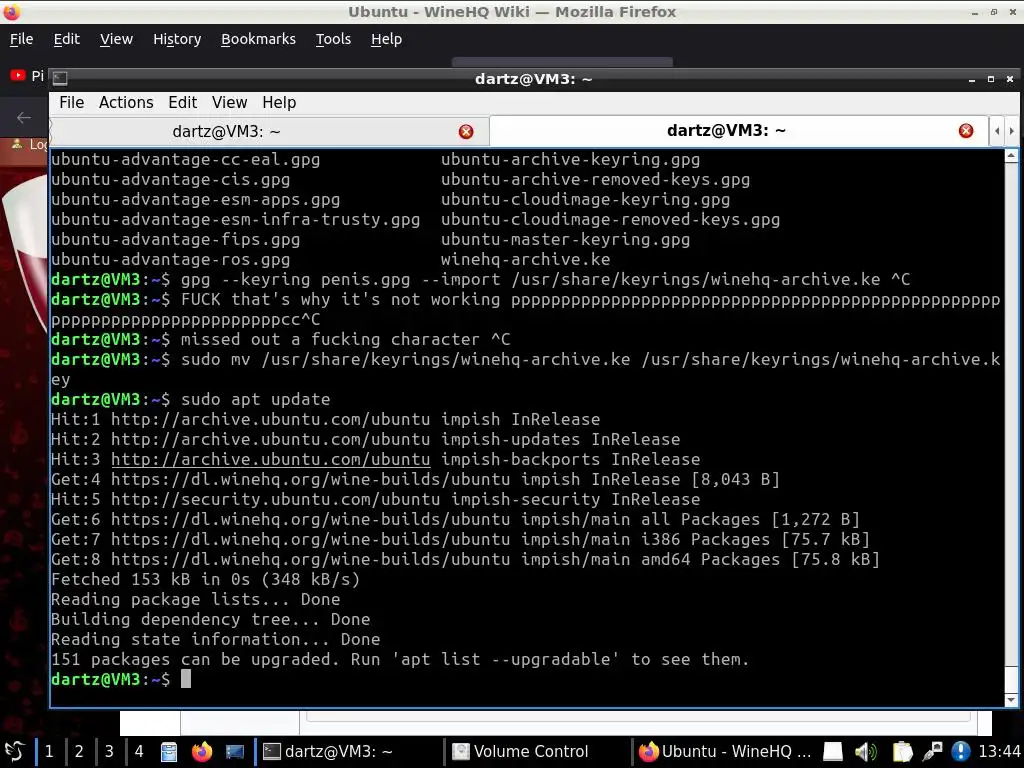Open Firefox's Edit menu
Image resolution: width=1024 pixels, height=768 pixels.
coord(67,39)
